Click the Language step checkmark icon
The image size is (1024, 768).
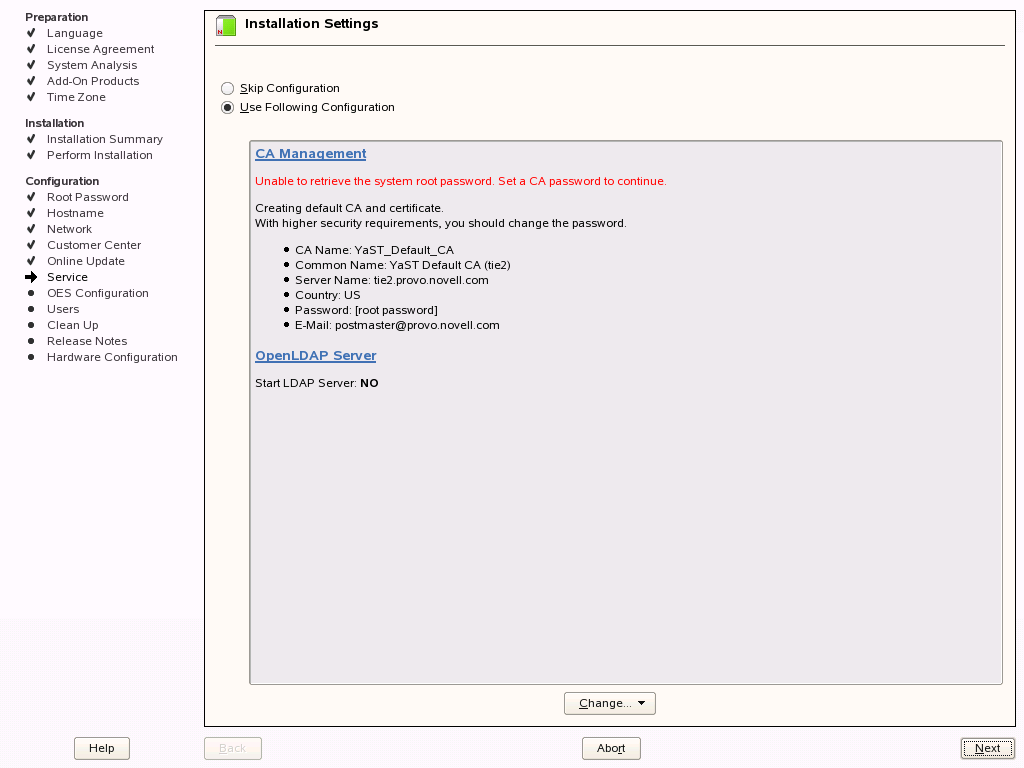31,33
